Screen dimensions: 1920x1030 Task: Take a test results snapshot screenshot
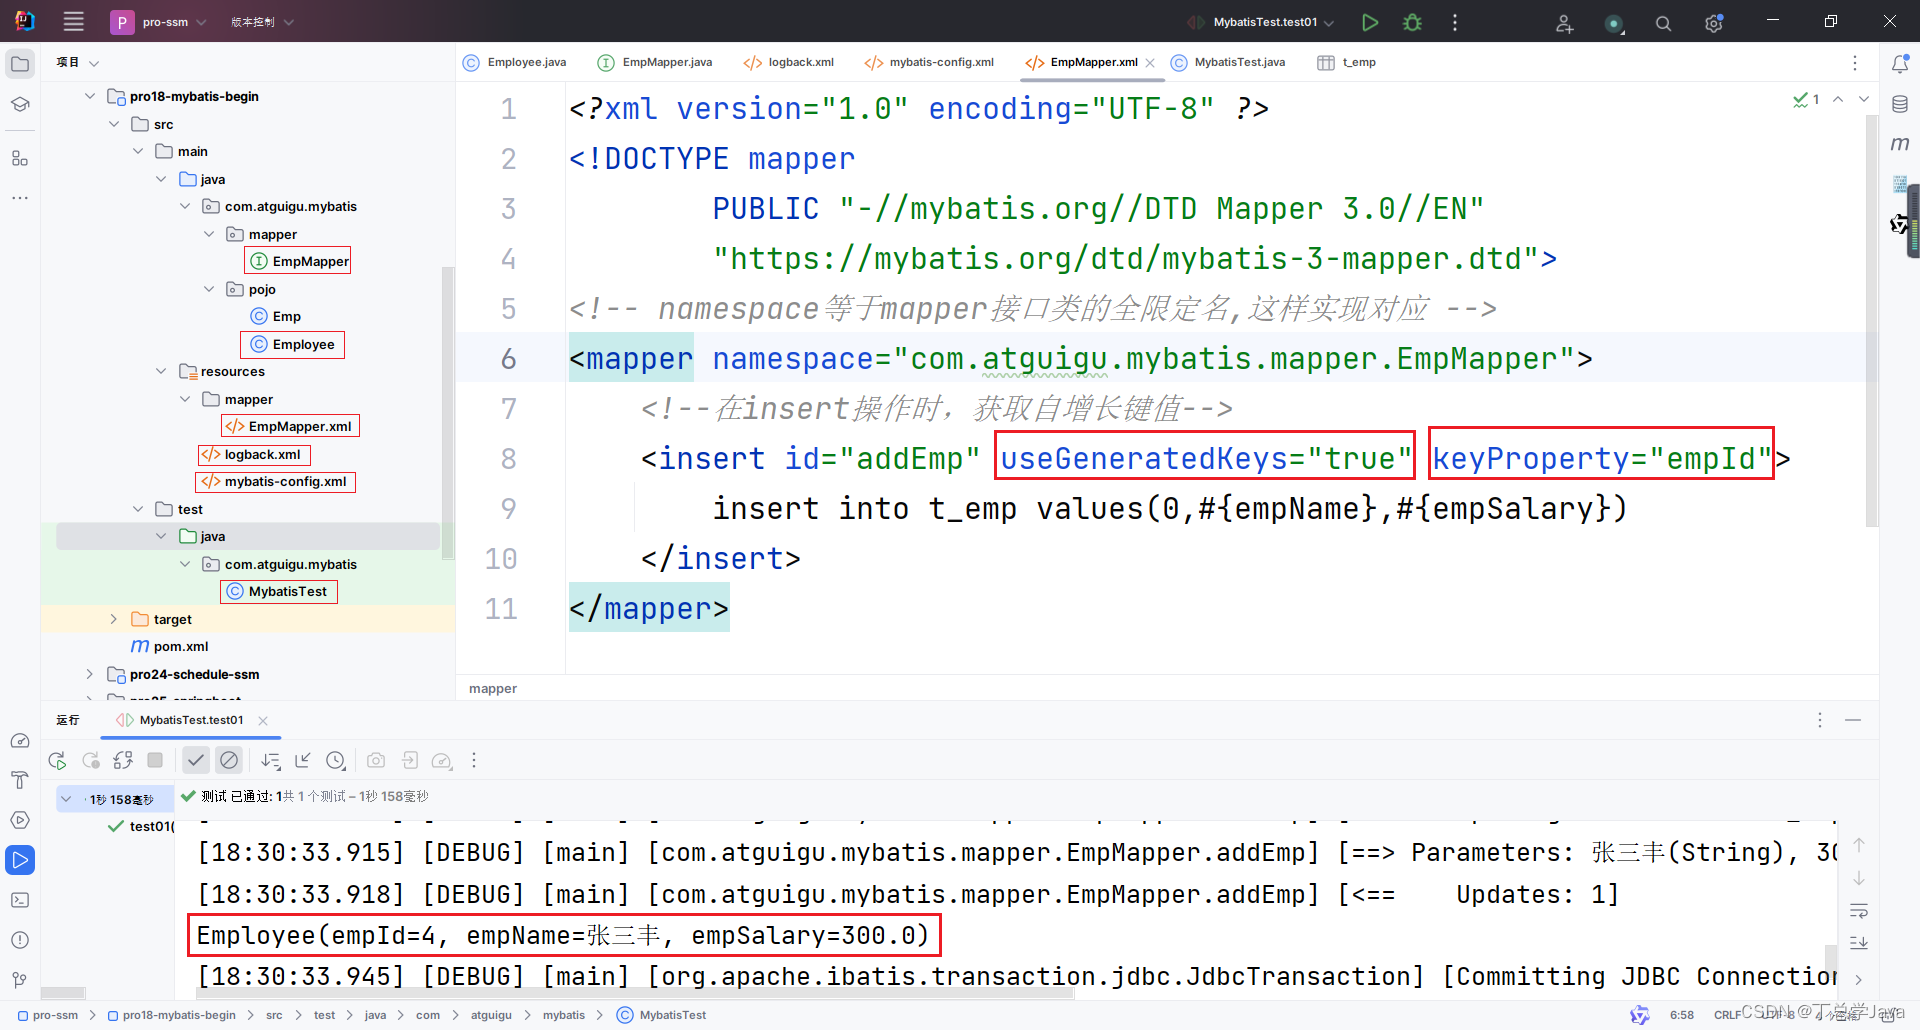pos(376,760)
